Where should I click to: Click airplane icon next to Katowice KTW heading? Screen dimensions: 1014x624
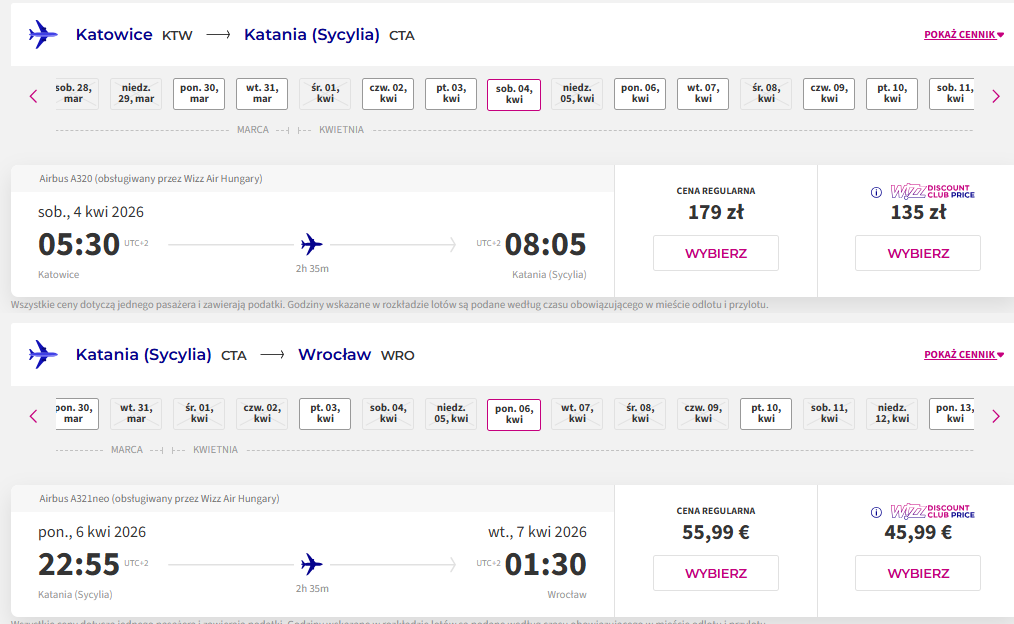[43, 34]
